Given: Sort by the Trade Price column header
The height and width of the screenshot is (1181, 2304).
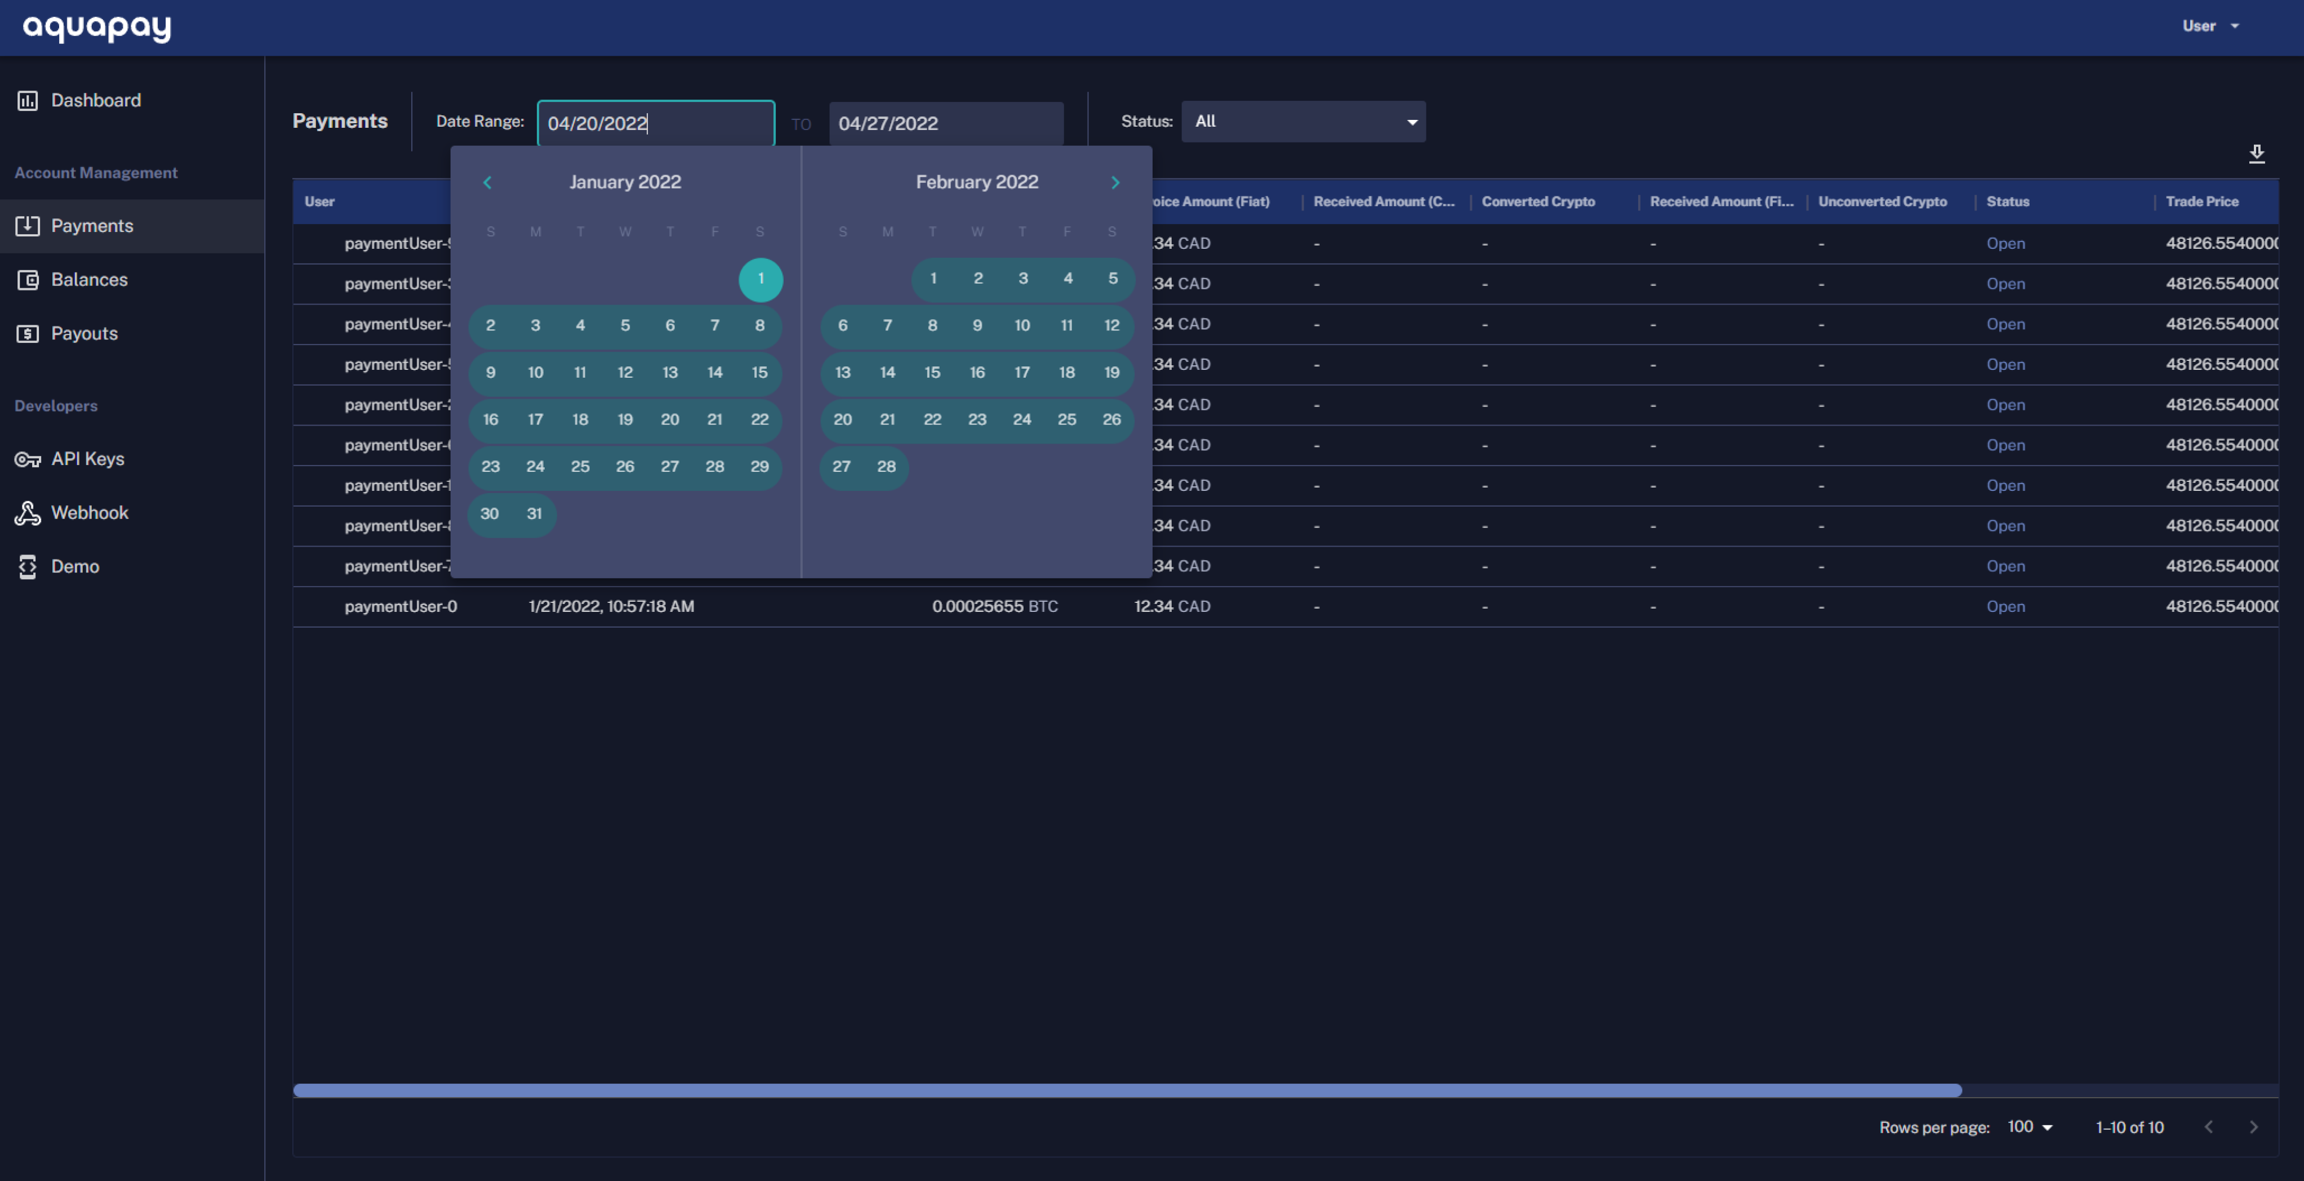Looking at the screenshot, I should click(x=2201, y=202).
